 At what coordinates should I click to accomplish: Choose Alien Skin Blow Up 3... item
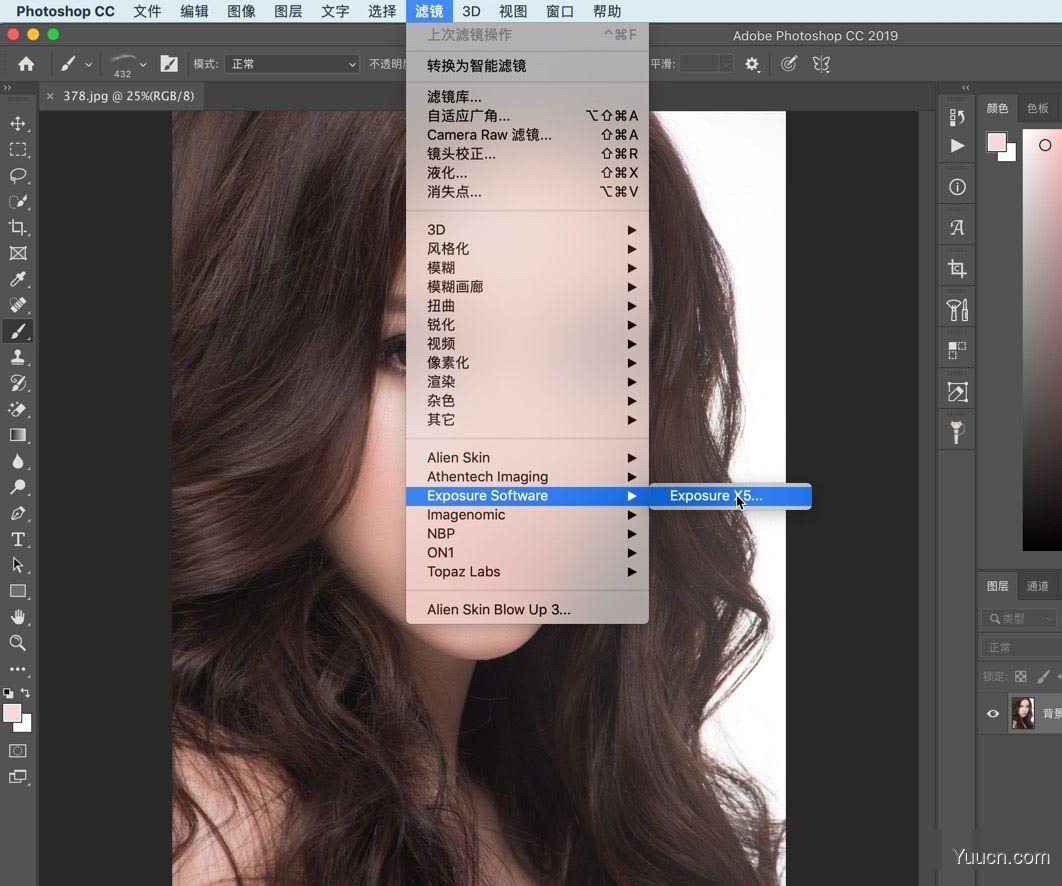point(527,610)
